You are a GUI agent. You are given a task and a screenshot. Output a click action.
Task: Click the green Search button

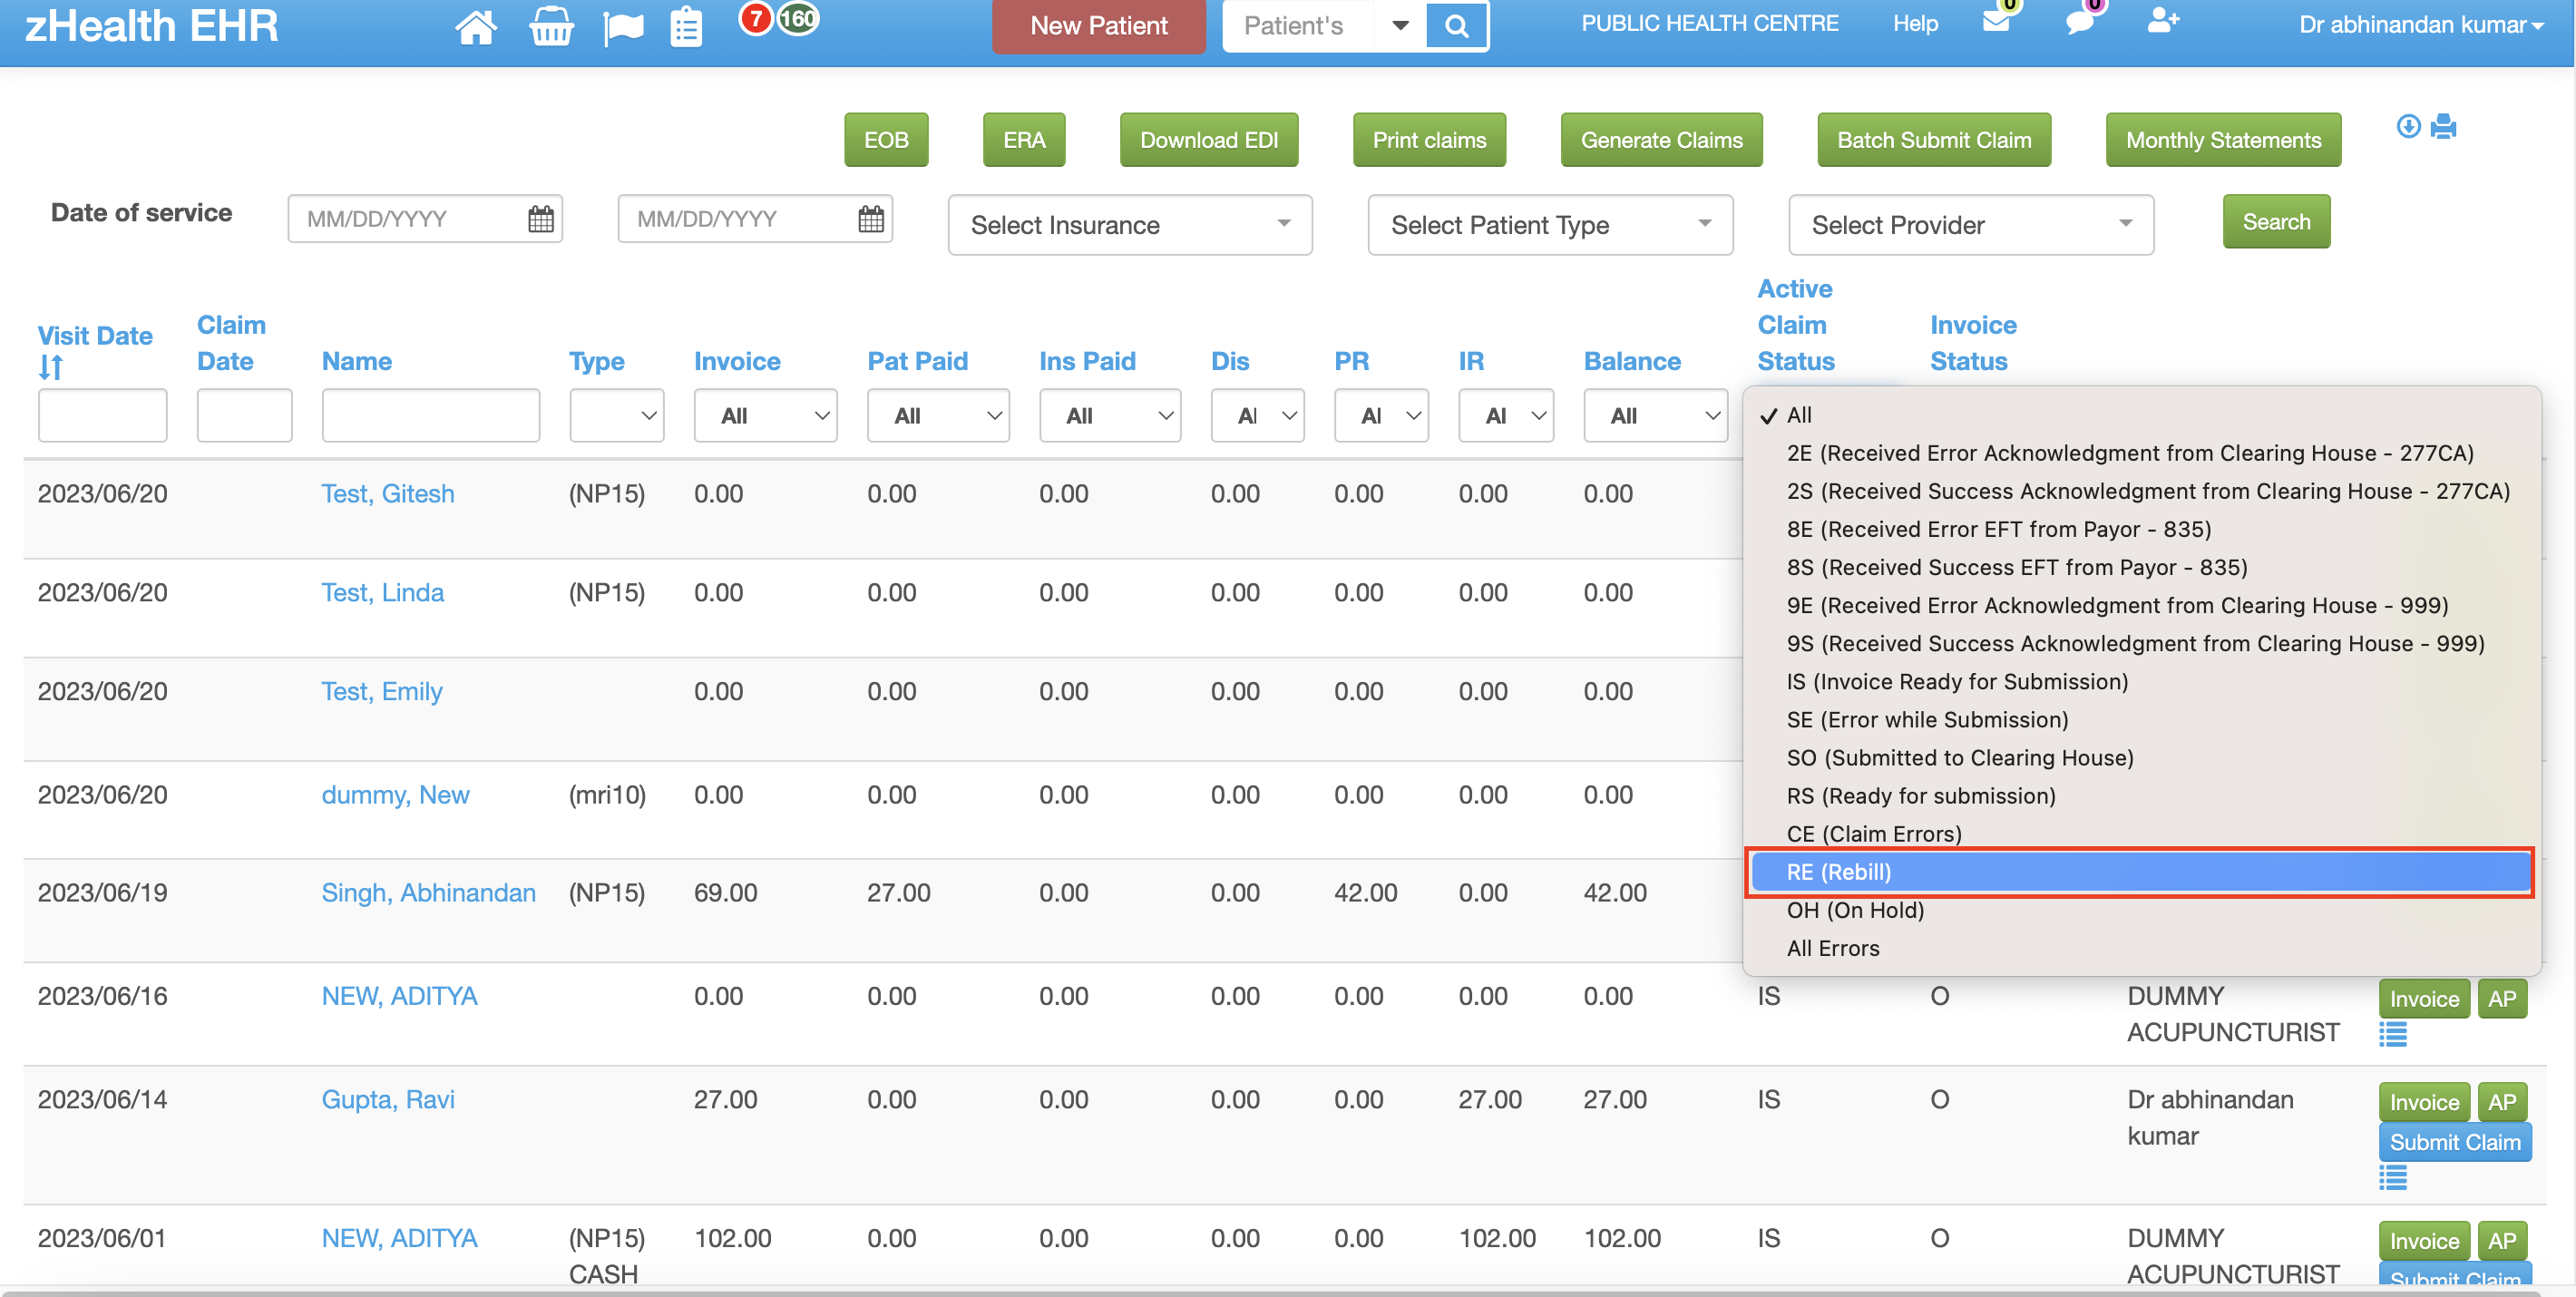pos(2276,221)
